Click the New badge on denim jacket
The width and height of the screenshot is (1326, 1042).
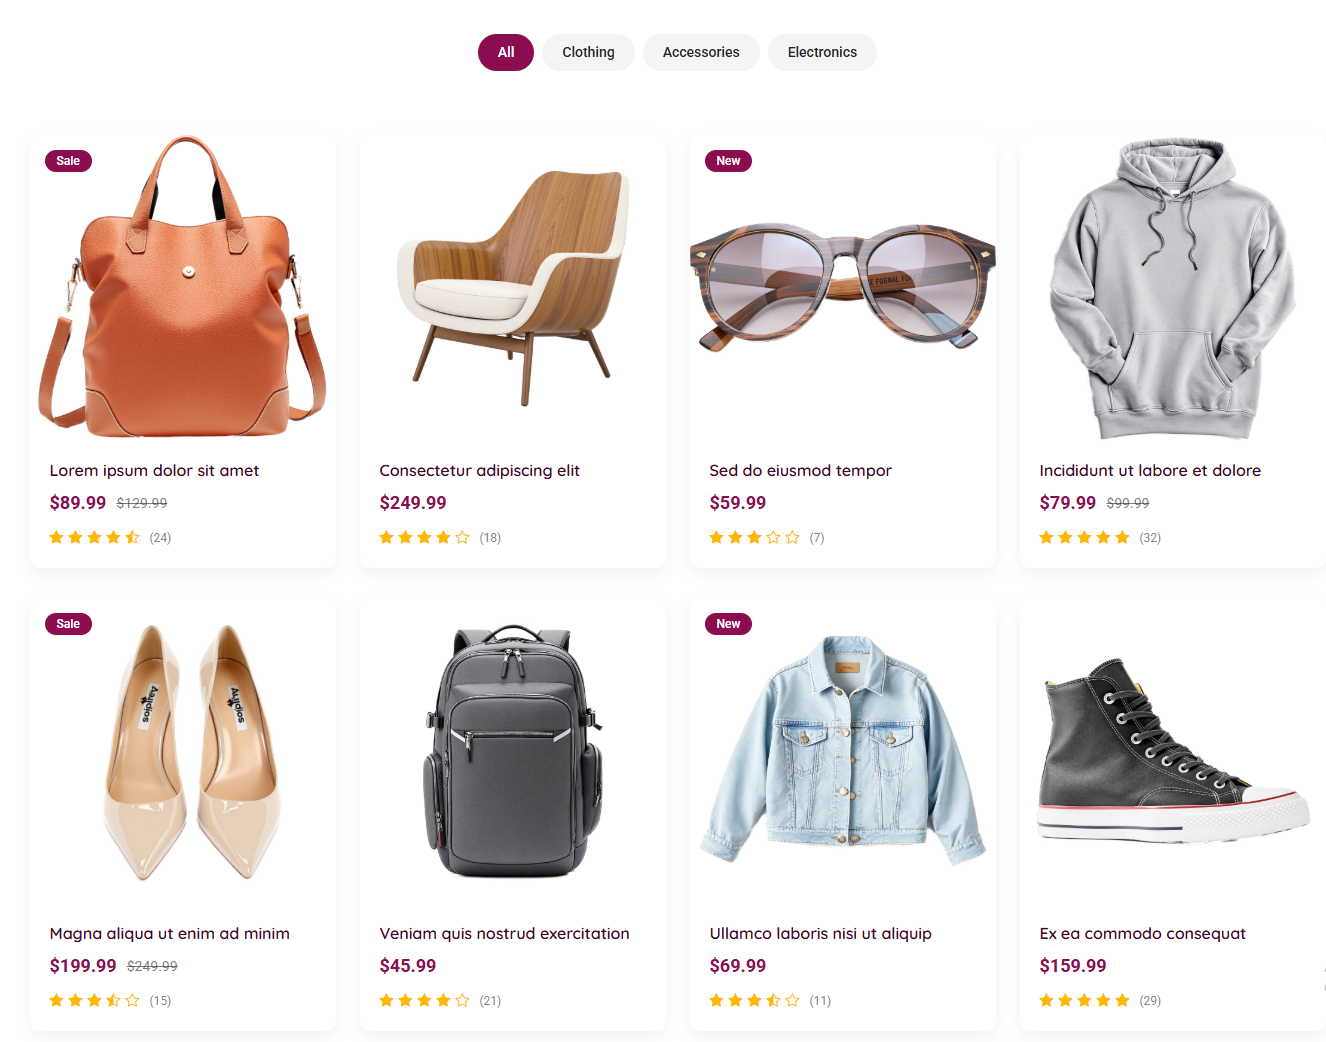(728, 624)
